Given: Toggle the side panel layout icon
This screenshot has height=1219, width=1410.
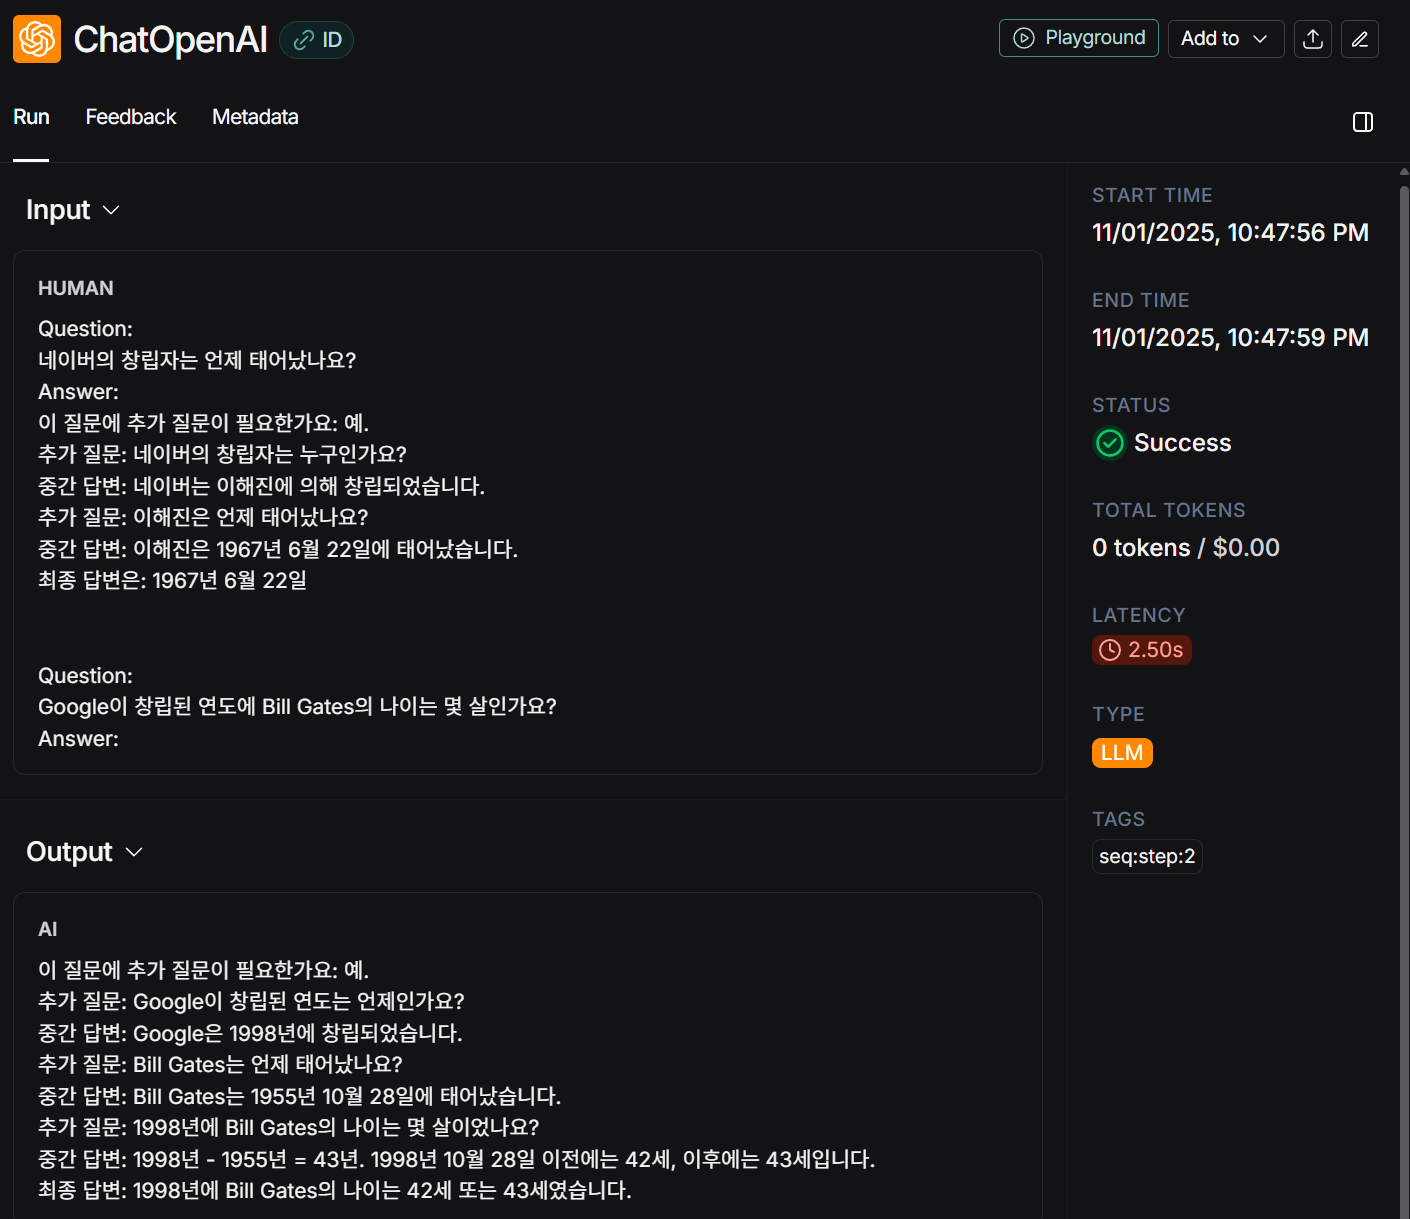Looking at the screenshot, I should coord(1363,122).
